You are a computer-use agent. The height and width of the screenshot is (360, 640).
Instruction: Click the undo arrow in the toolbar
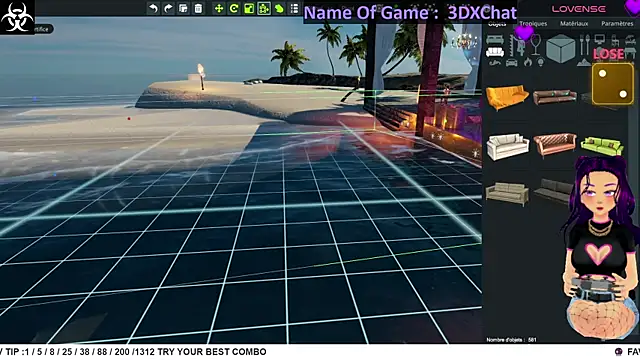coord(153,8)
